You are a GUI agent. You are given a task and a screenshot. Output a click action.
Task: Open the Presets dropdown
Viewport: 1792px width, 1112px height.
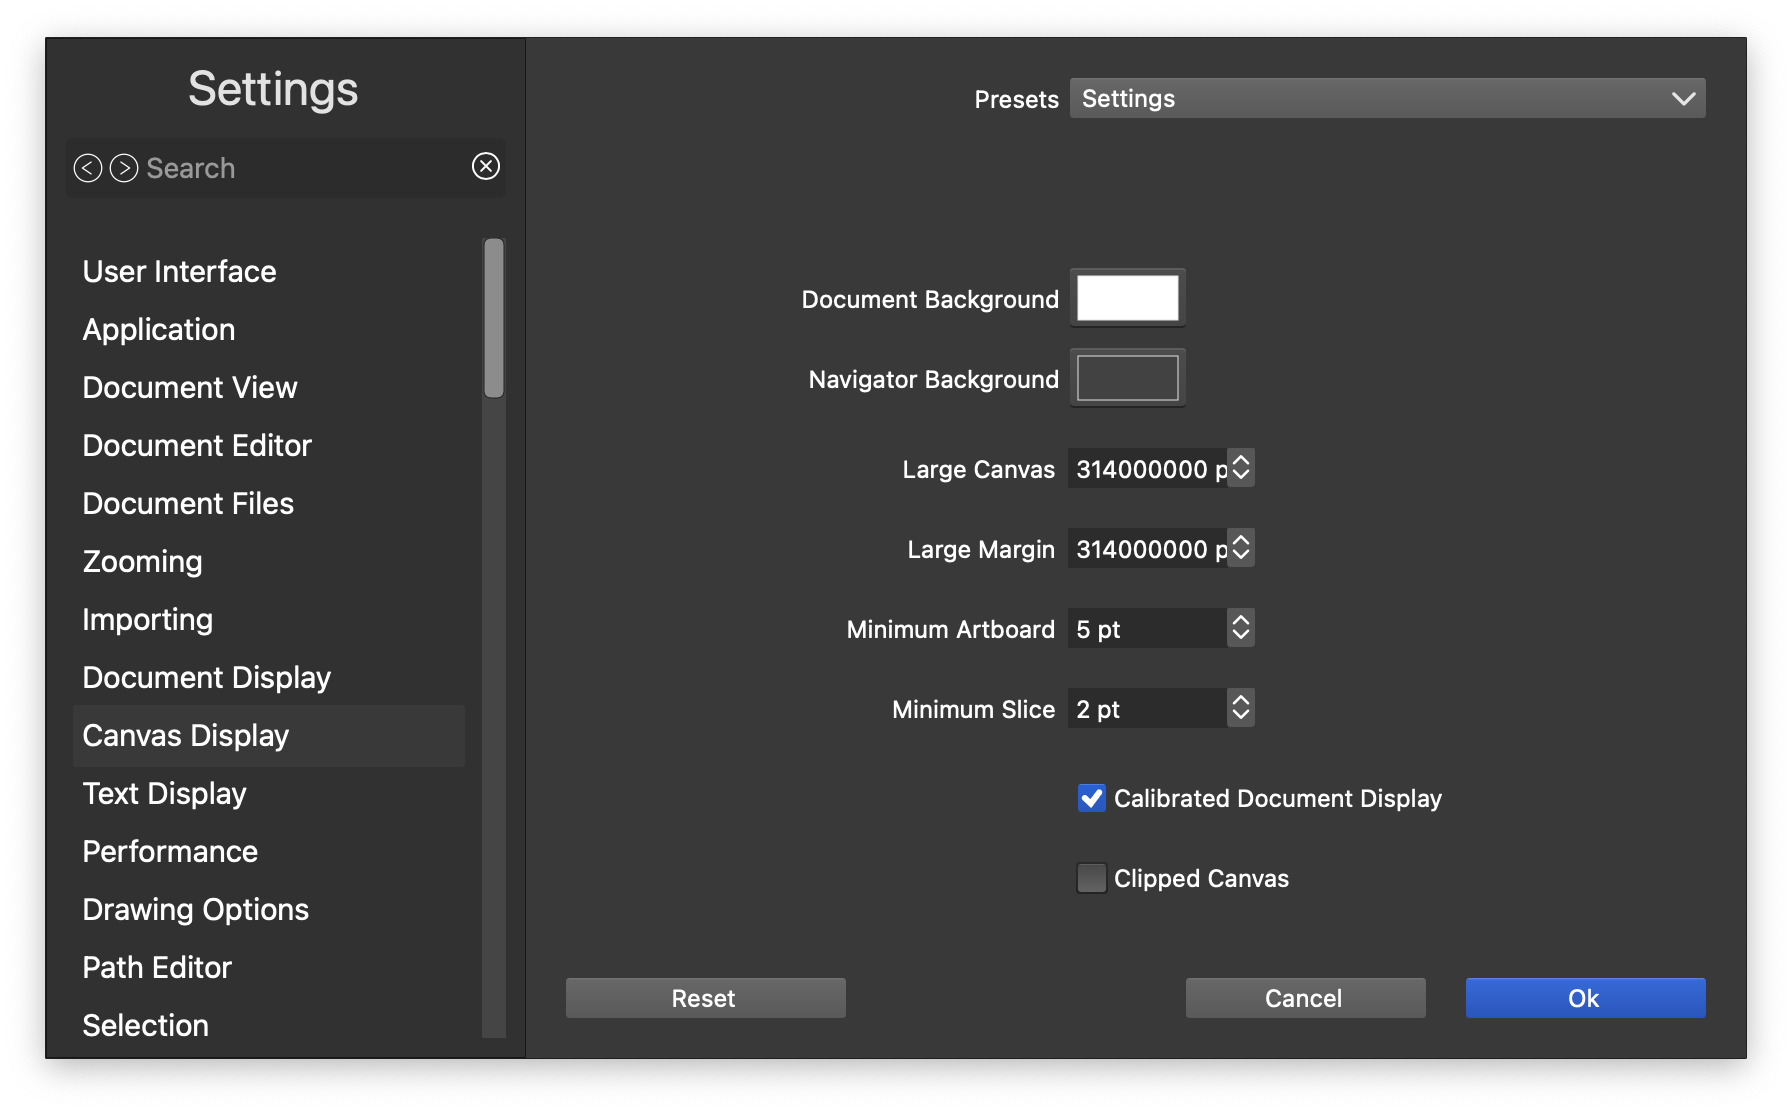pyautogui.click(x=1387, y=98)
